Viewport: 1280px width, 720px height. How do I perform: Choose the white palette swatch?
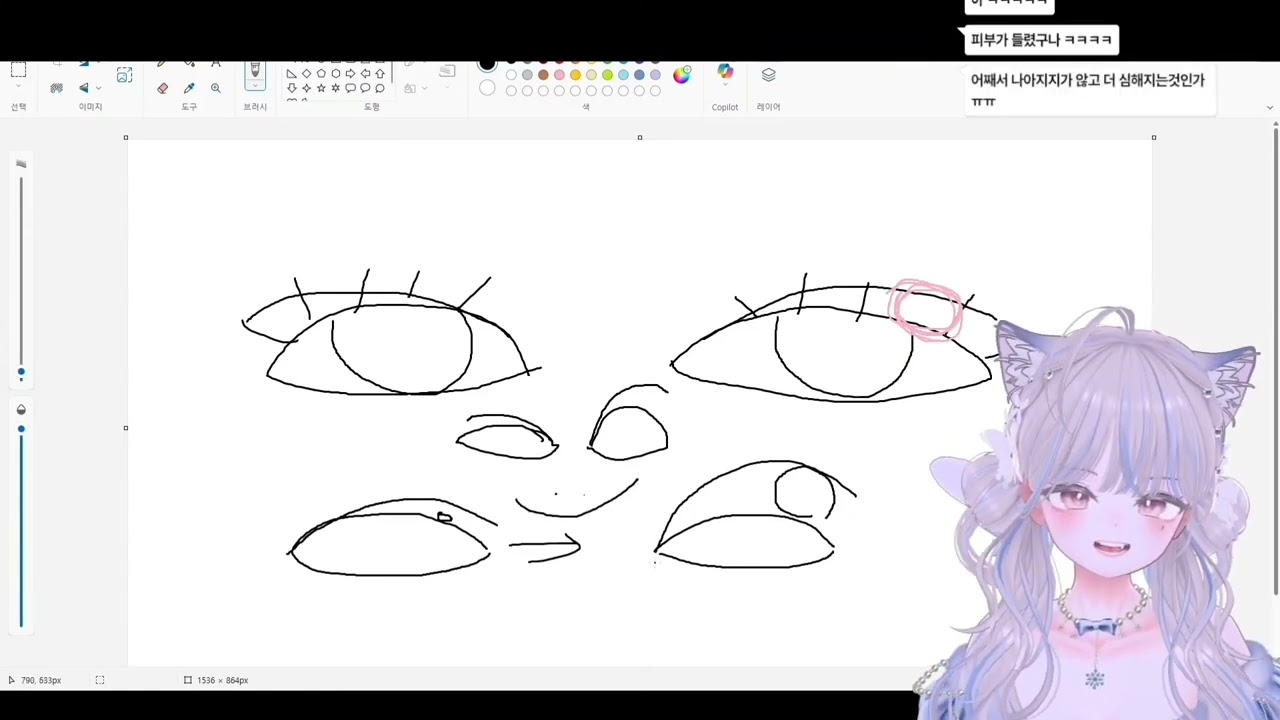pyautogui.click(x=511, y=75)
